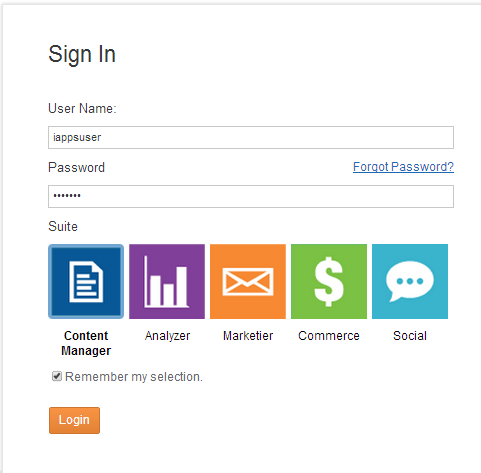Click the "Analyzer" suite label text
The width and height of the screenshot is (481, 473).
(167, 336)
